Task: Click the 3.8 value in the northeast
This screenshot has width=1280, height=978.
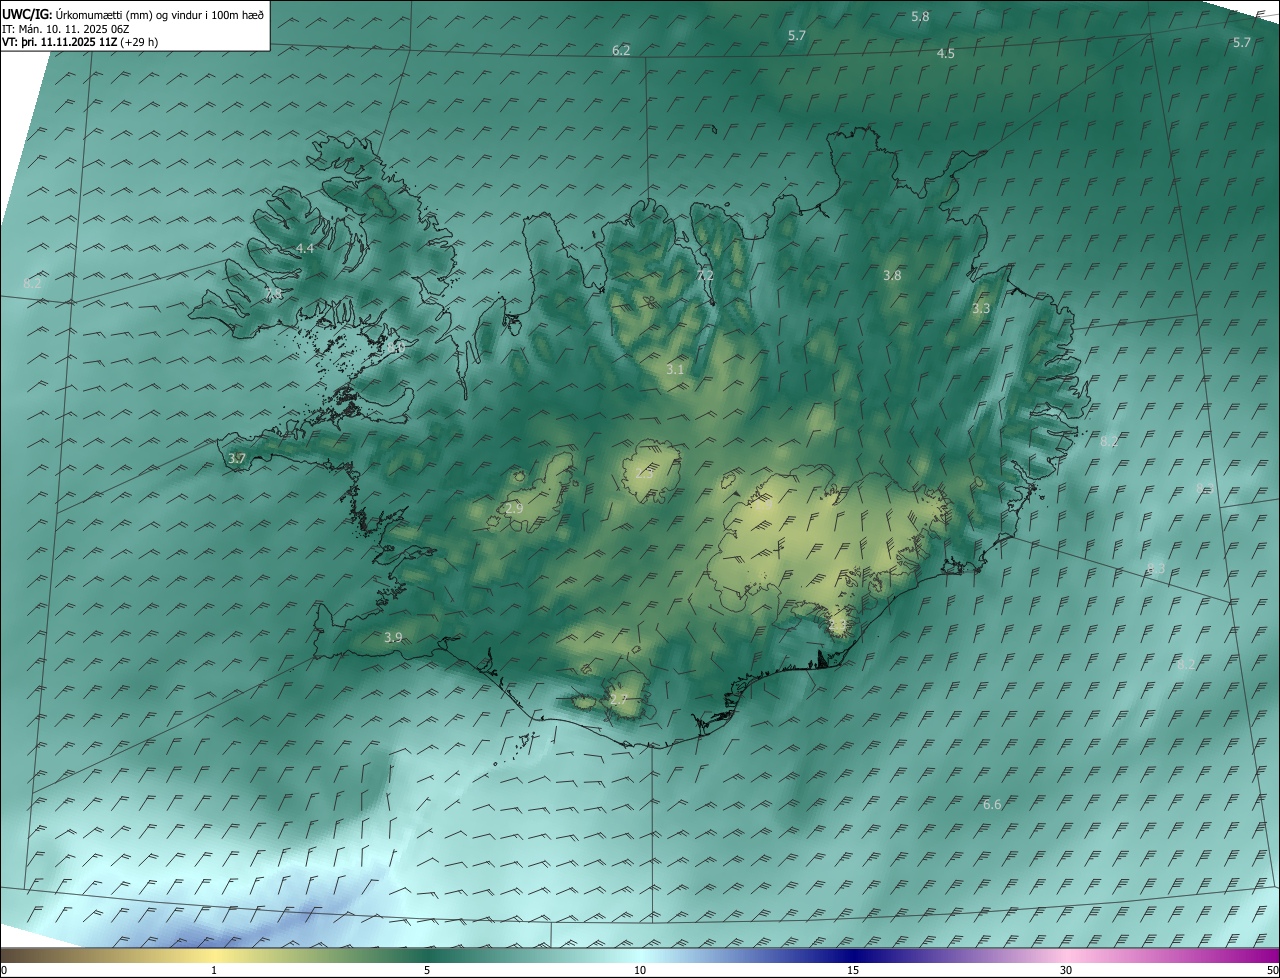Action: [893, 275]
